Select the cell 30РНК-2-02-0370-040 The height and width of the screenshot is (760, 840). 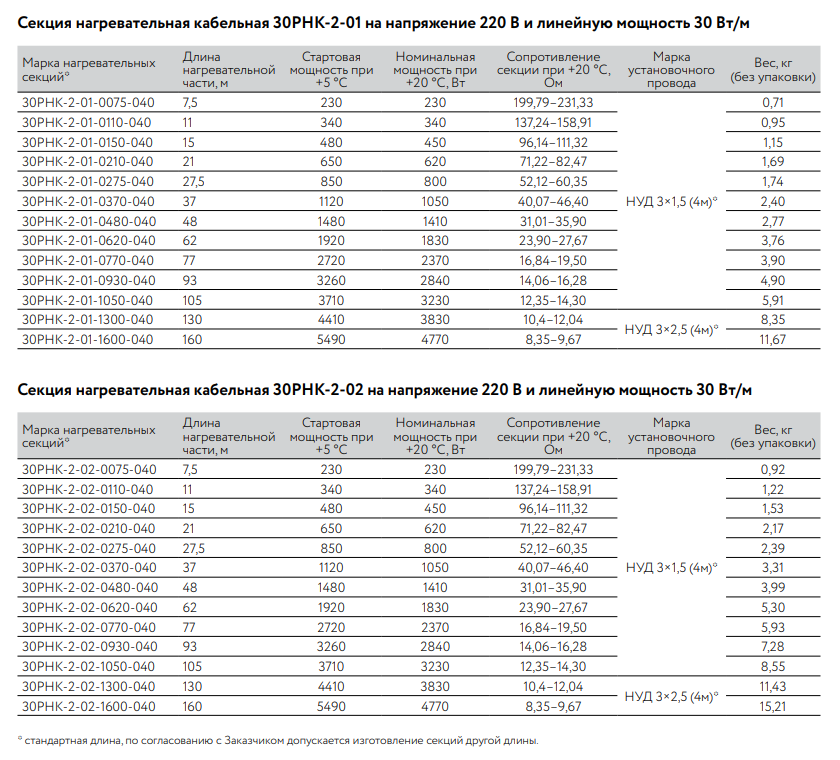pyautogui.click(x=89, y=568)
